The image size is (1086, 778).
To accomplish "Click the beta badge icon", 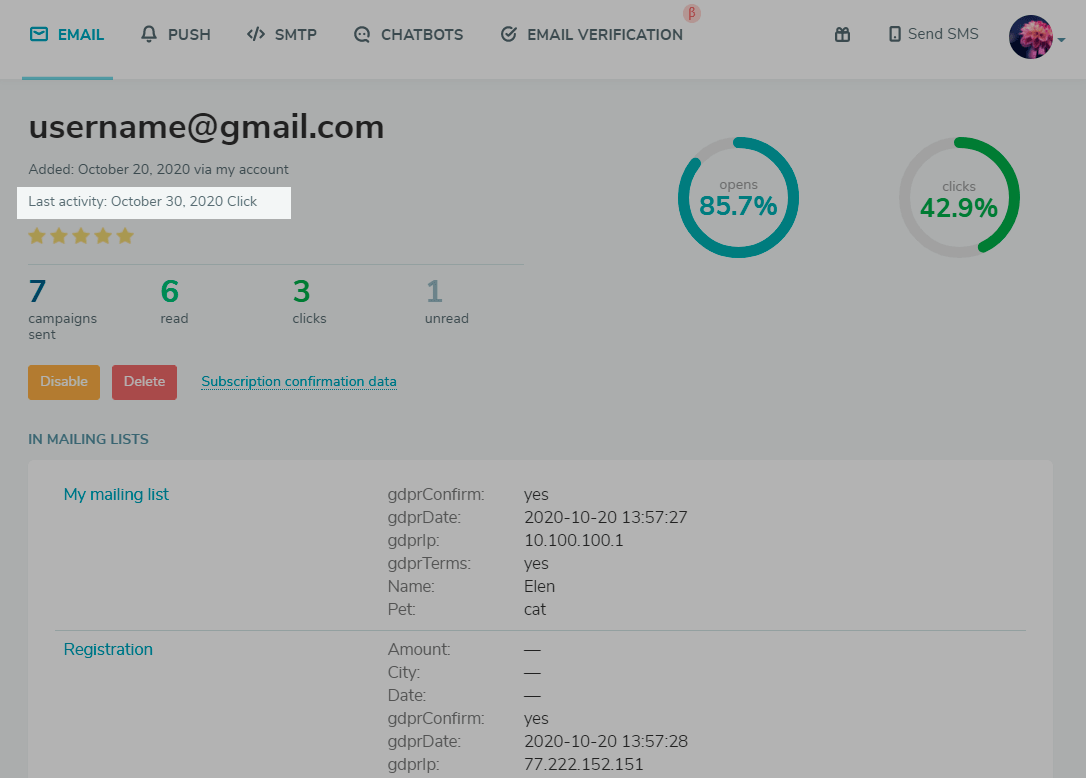I will (x=691, y=13).
